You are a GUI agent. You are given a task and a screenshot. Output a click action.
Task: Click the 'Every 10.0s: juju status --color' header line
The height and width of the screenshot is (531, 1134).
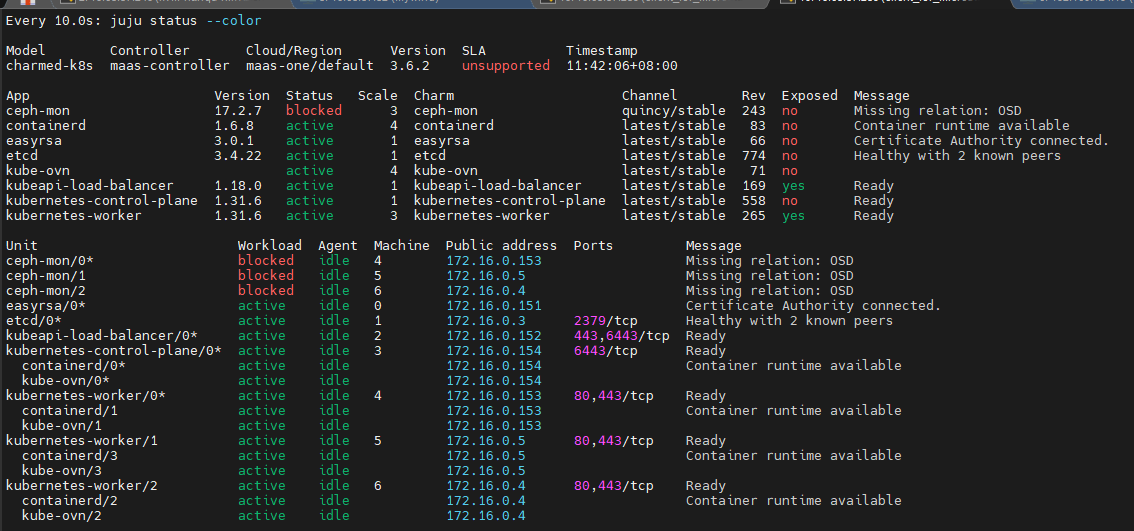pos(134,20)
